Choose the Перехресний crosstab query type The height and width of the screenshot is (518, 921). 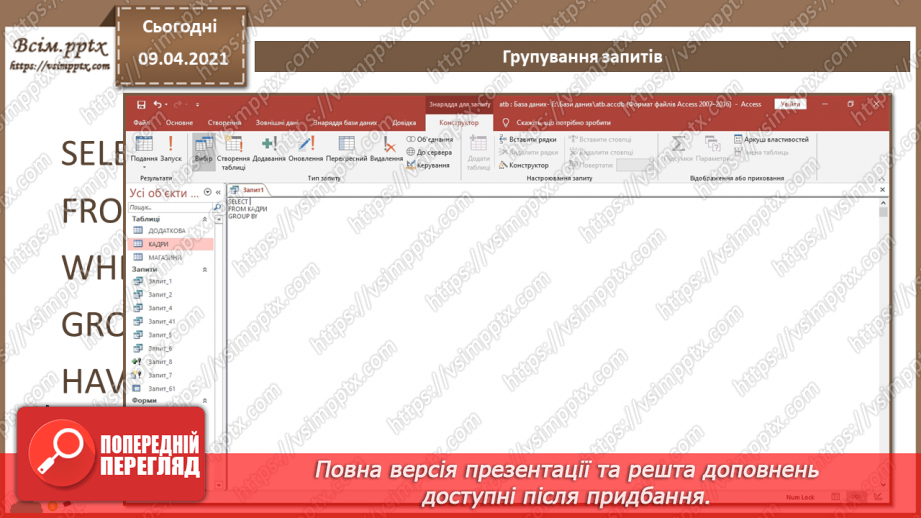(x=347, y=149)
